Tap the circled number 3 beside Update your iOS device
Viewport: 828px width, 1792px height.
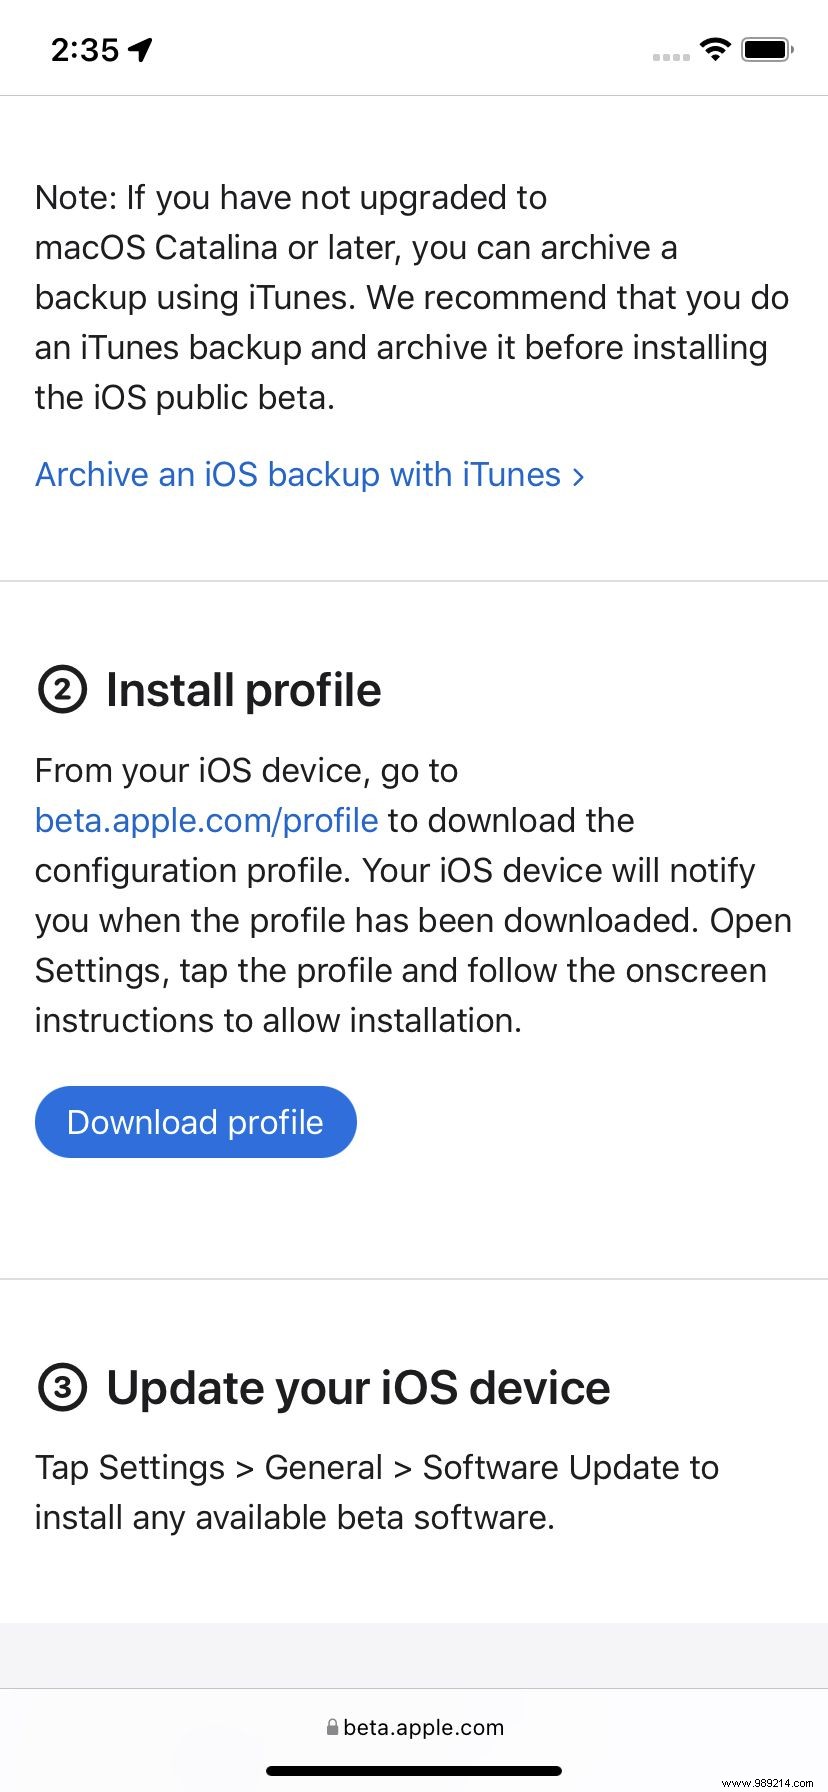(62, 1388)
